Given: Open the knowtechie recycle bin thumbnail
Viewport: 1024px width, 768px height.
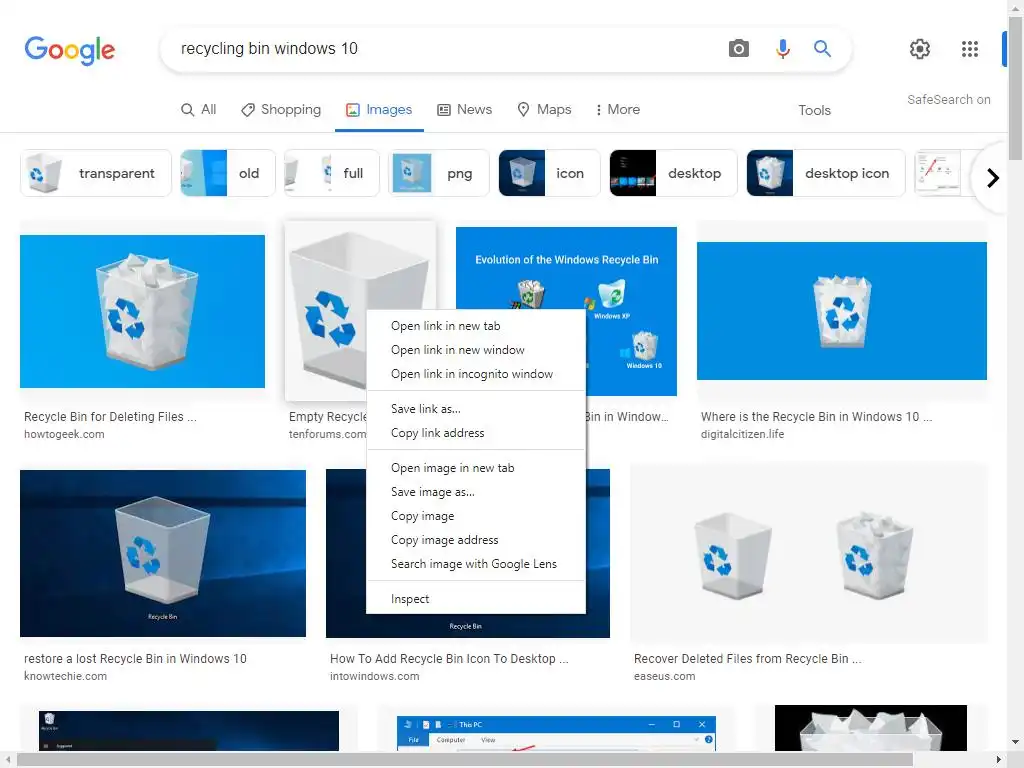Looking at the screenshot, I should (x=163, y=553).
